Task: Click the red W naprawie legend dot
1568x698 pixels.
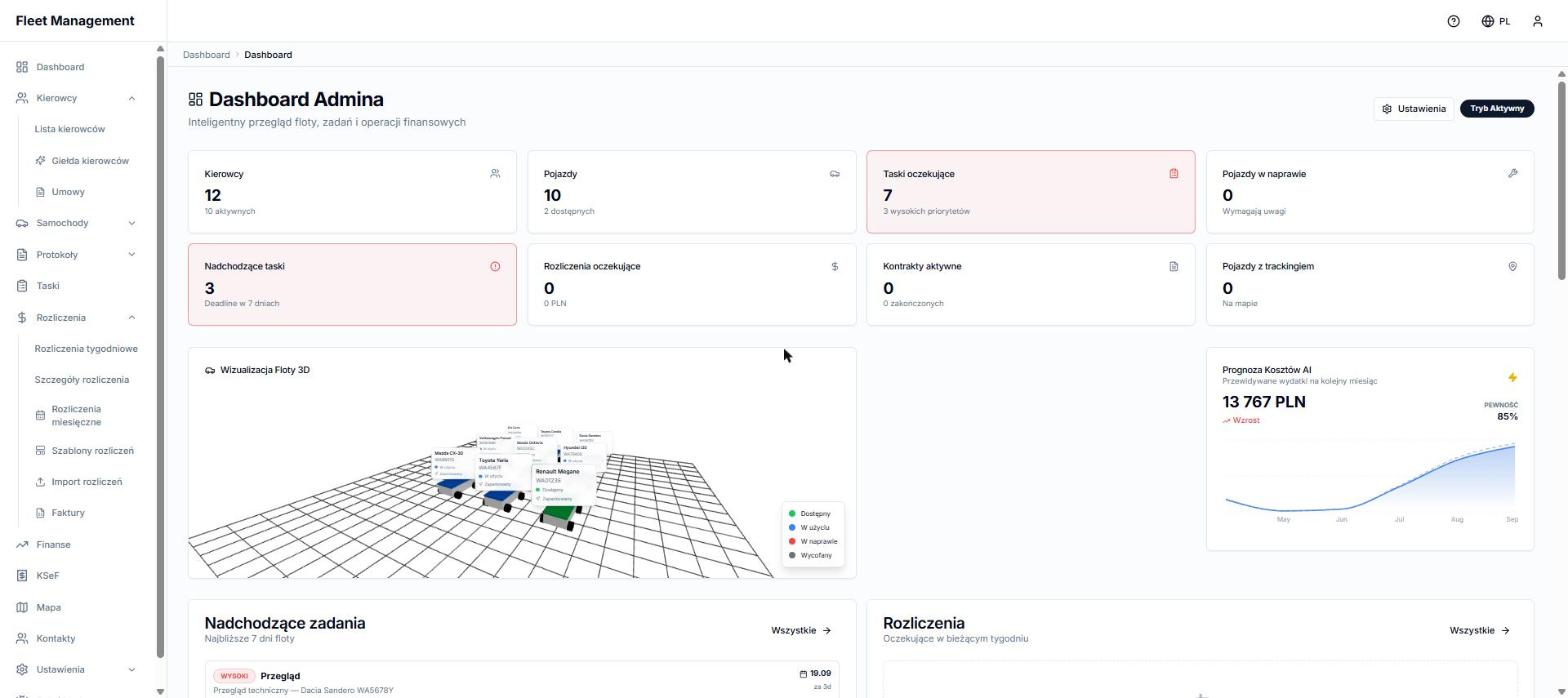Action: pos(792,541)
